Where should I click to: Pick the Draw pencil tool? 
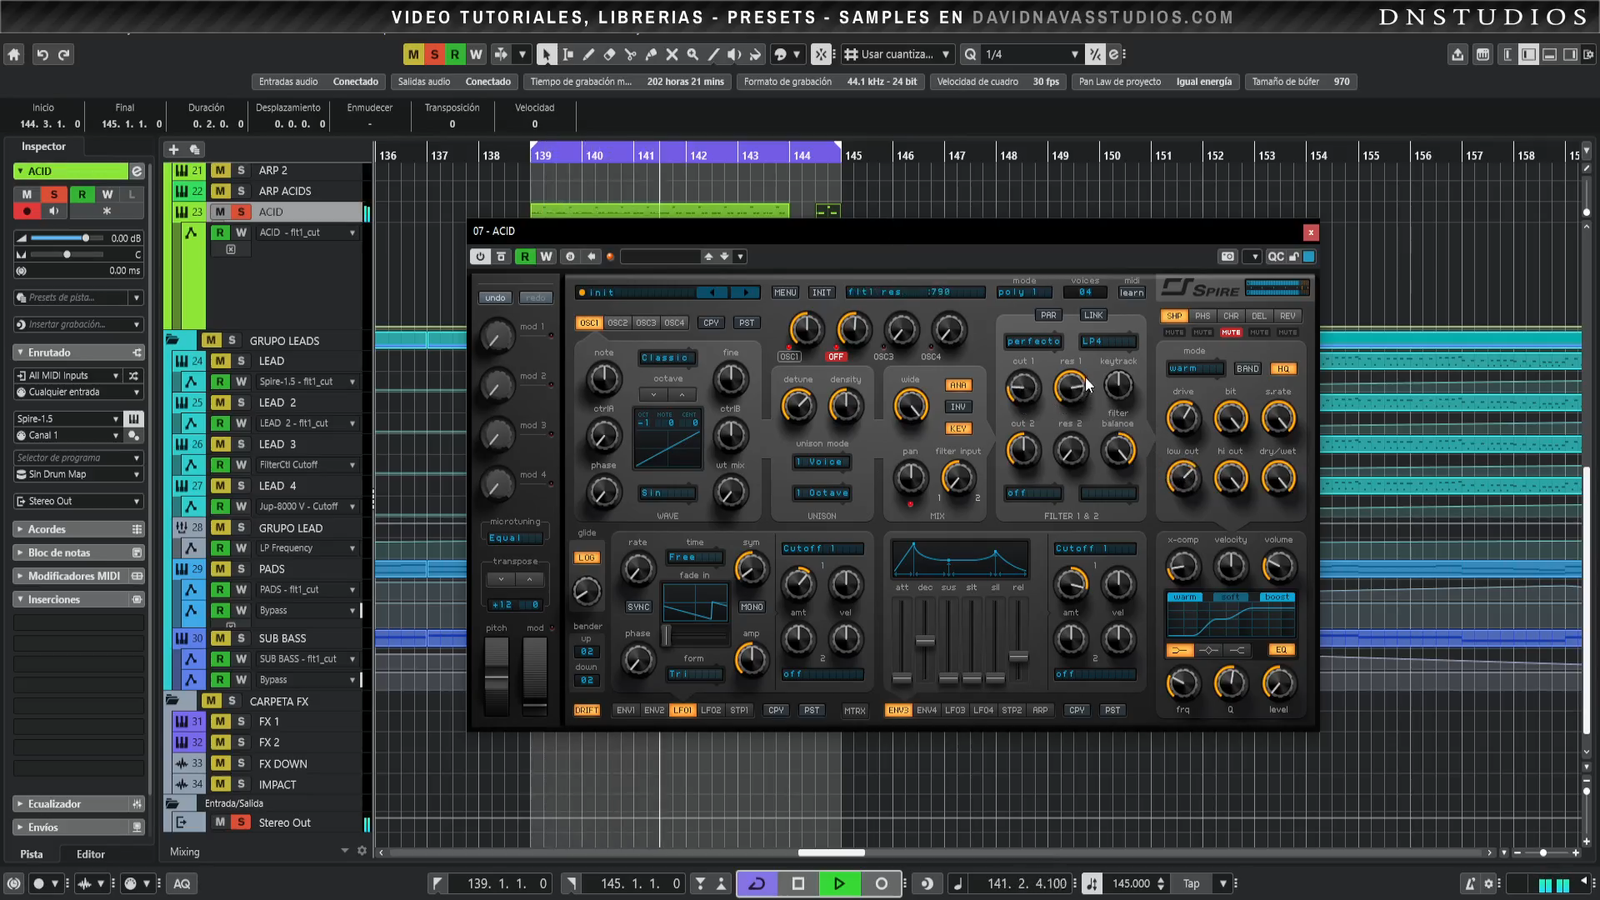click(x=588, y=55)
